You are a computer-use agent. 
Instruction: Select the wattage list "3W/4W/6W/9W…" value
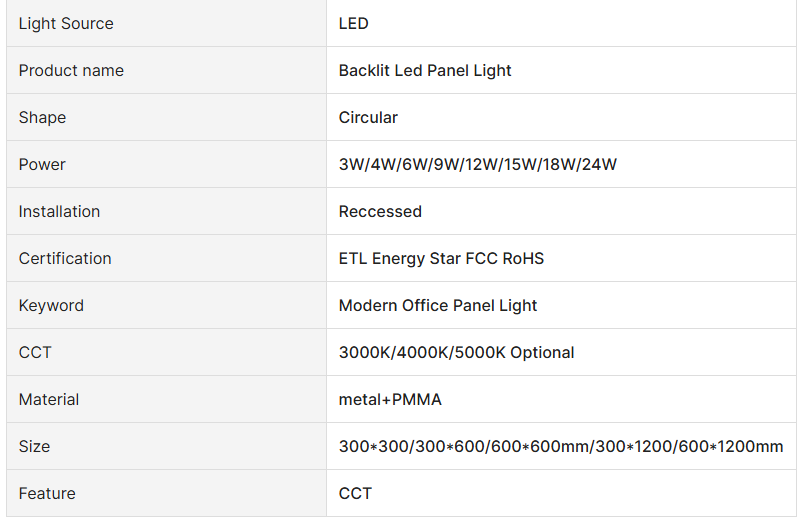tap(478, 164)
